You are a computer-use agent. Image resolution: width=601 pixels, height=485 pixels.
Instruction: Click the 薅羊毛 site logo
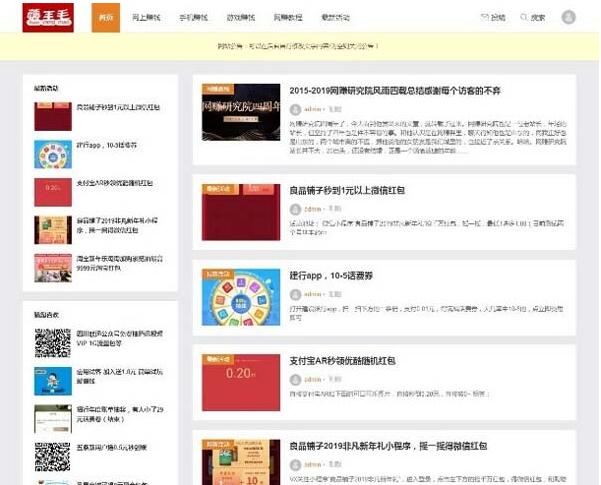click(x=41, y=17)
